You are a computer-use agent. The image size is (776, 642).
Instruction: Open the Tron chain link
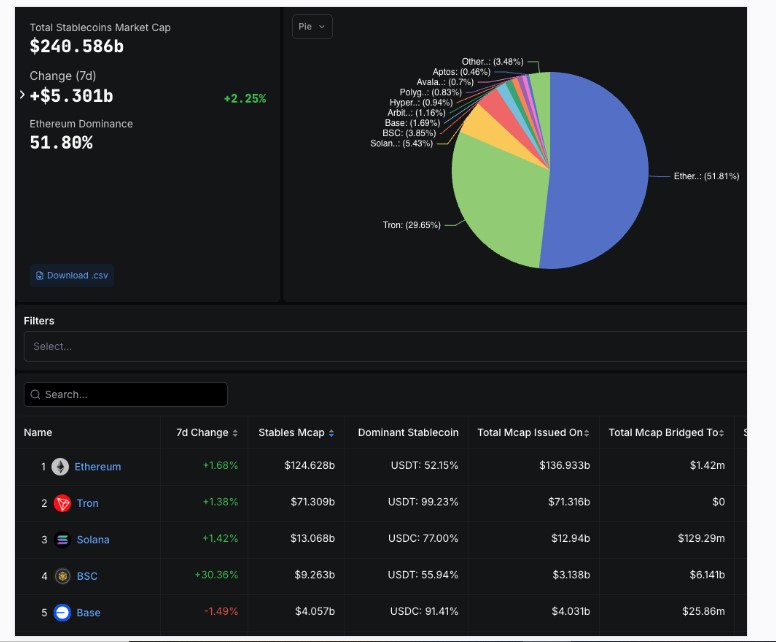[88, 503]
